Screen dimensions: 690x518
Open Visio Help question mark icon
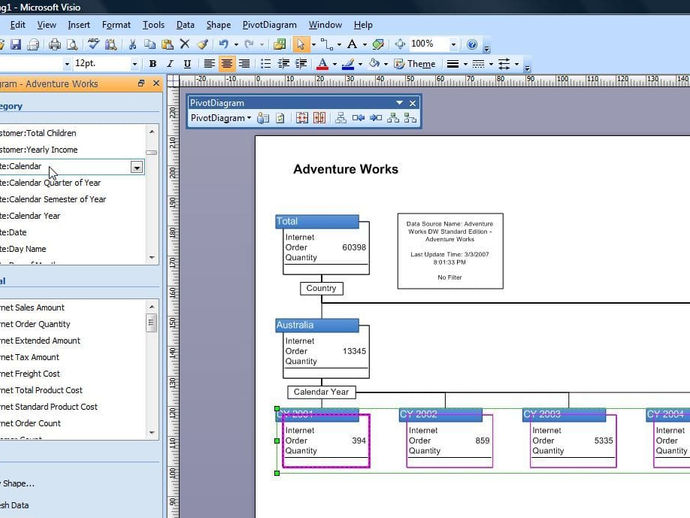click(x=472, y=44)
